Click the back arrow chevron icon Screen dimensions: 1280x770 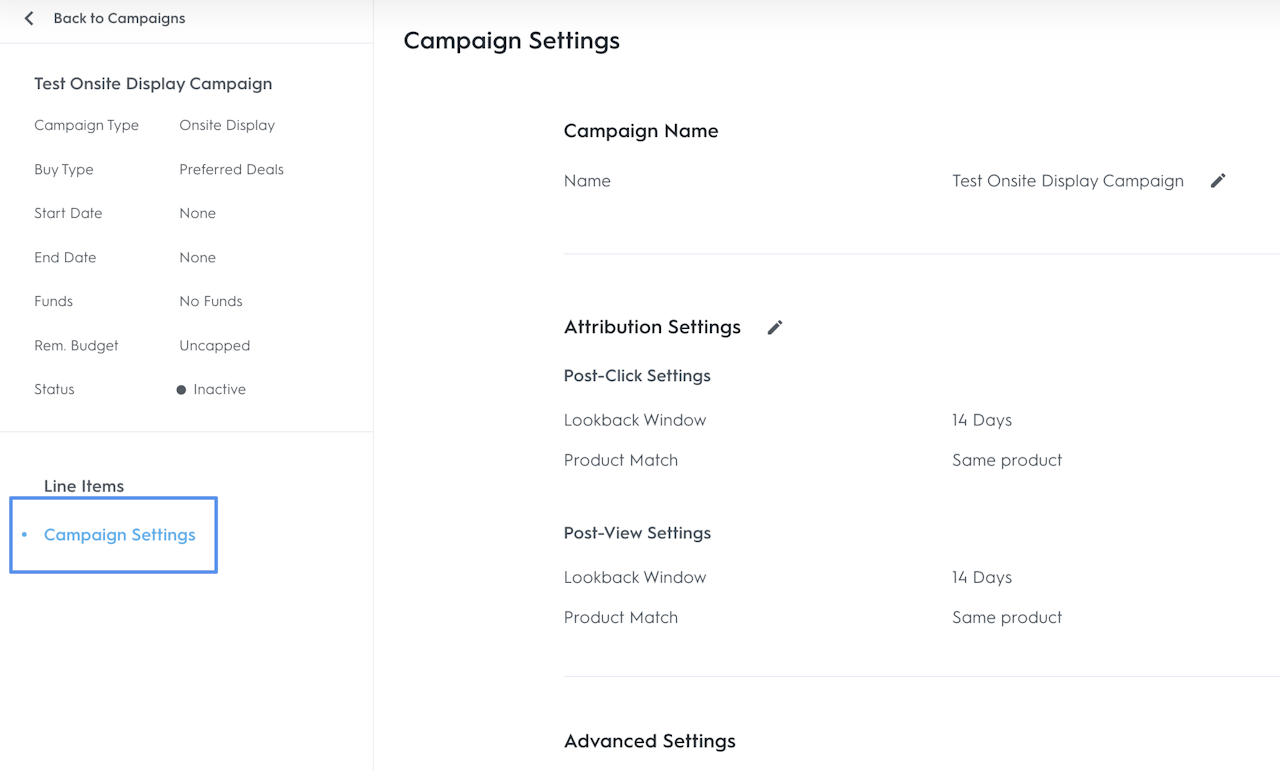click(x=29, y=18)
